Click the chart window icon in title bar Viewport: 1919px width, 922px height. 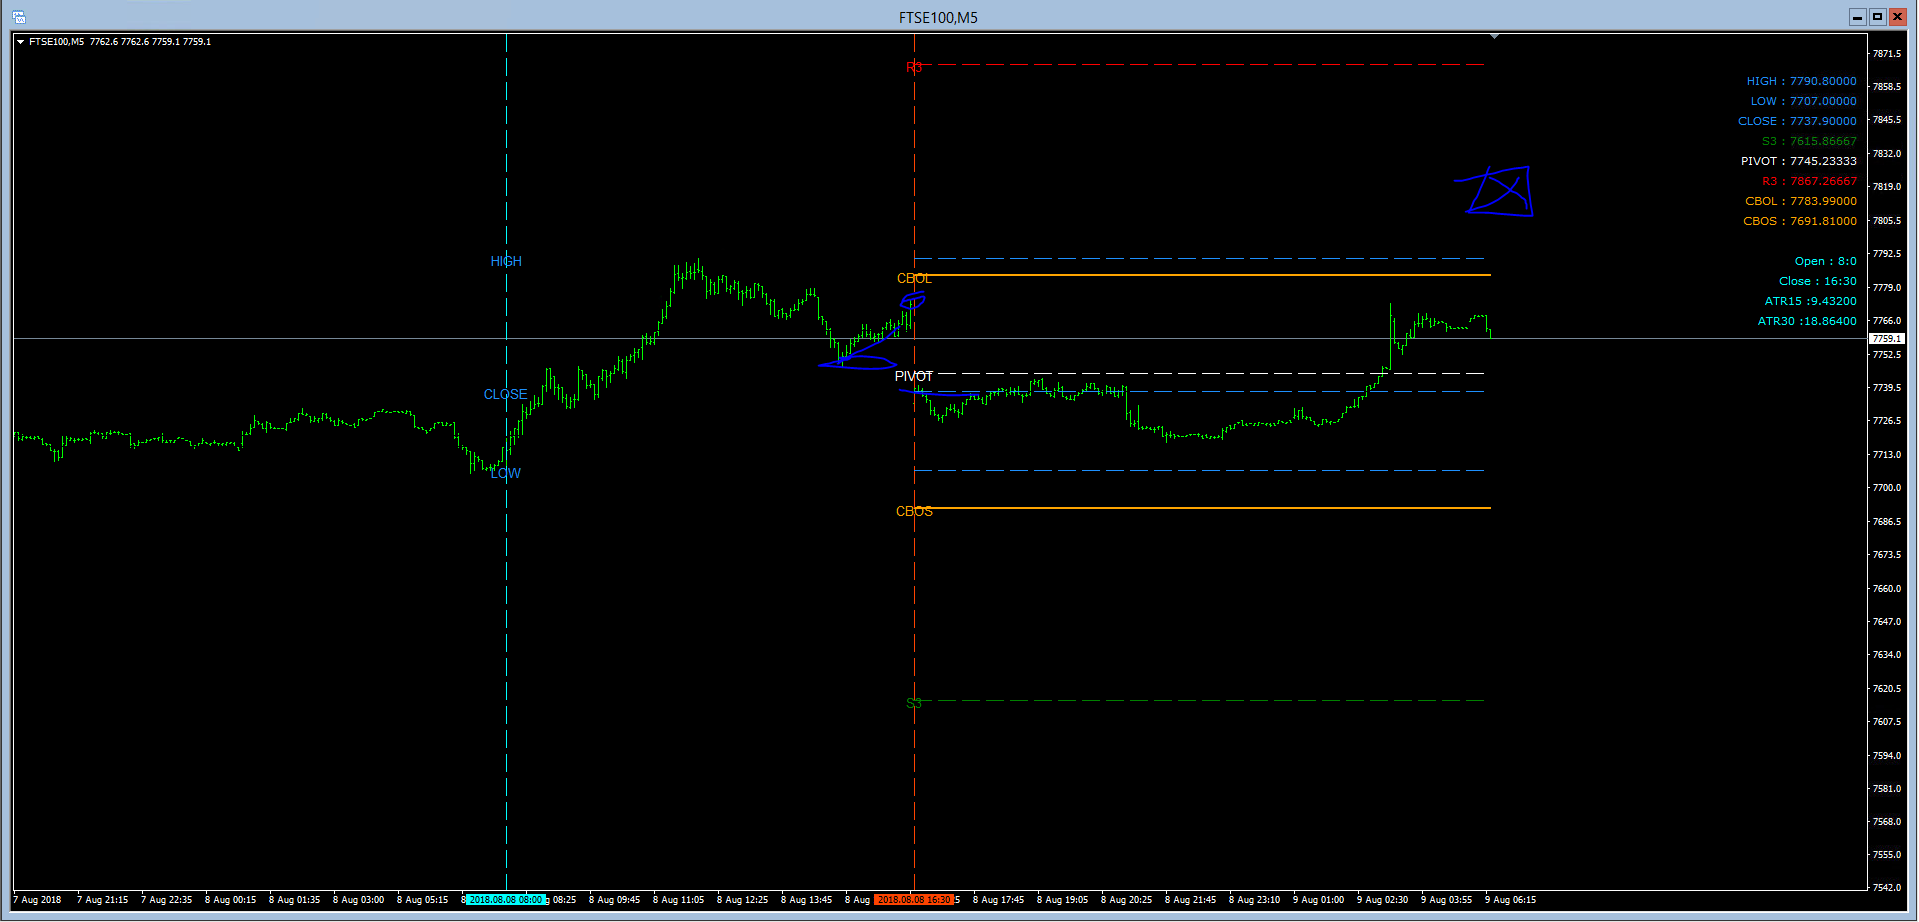pyautogui.click(x=18, y=17)
